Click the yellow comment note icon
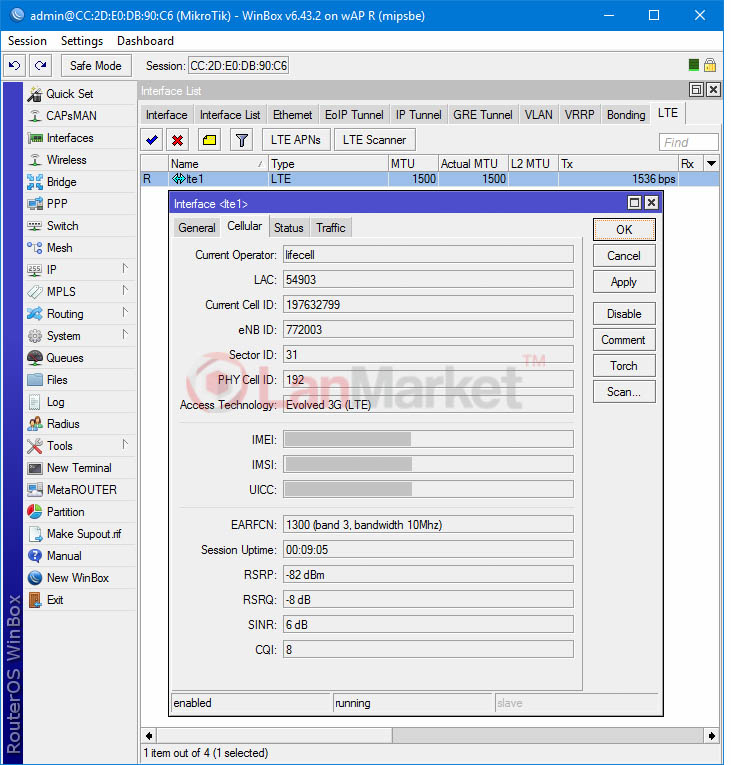 (209, 140)
